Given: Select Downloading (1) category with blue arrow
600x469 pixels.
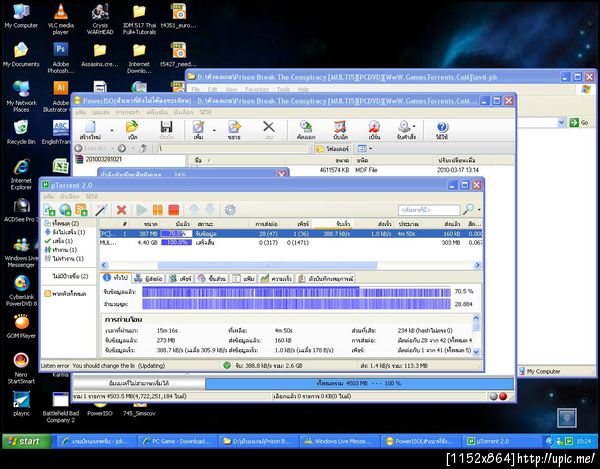Looking at the screenshot, I should [x=65, y=232].
